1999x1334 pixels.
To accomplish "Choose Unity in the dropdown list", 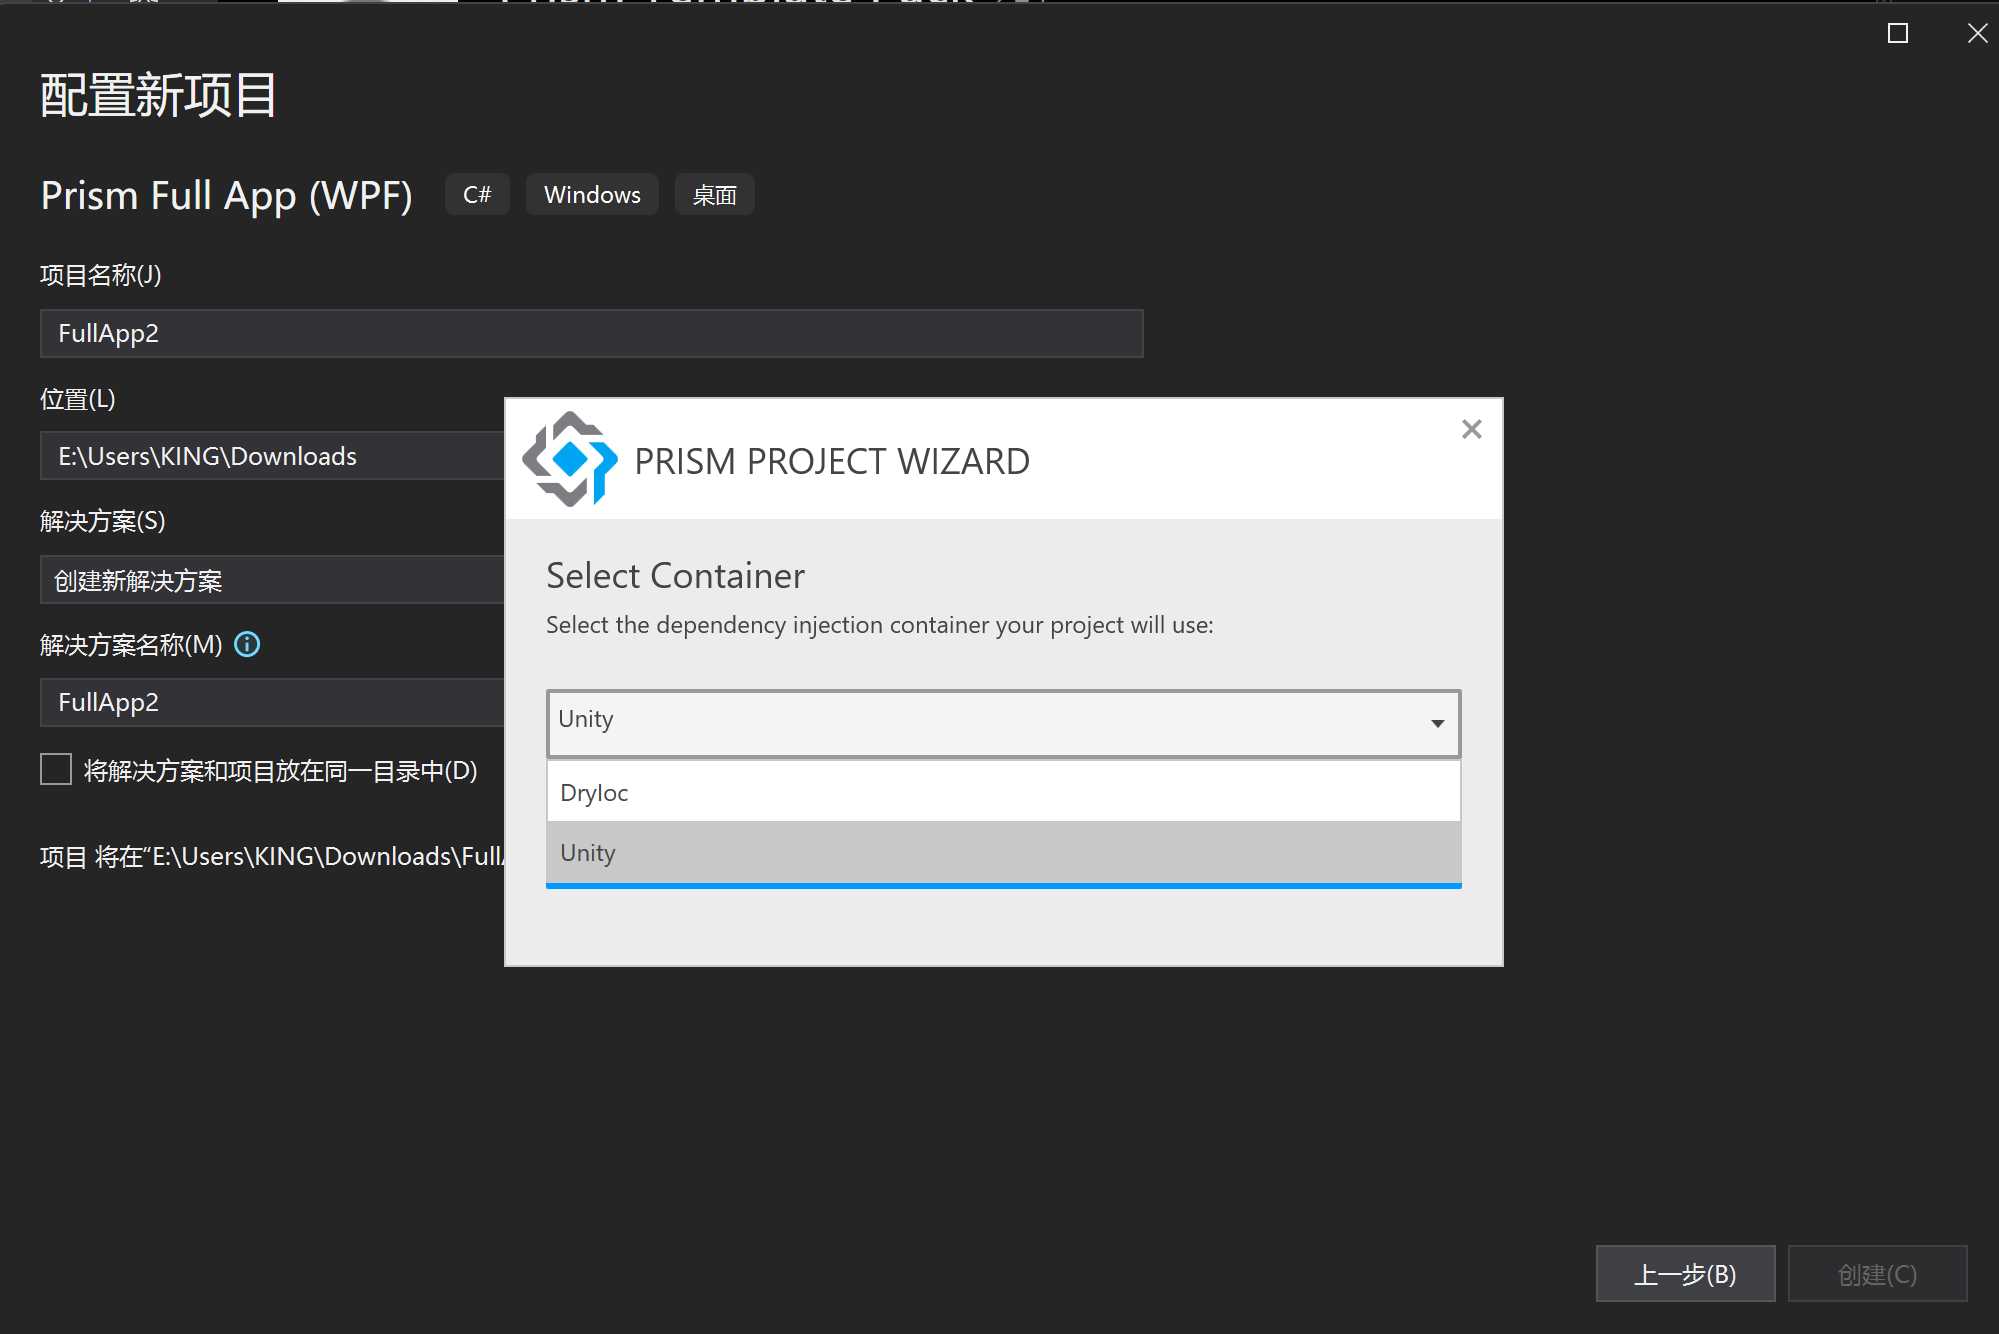I will click(1003, 853).
